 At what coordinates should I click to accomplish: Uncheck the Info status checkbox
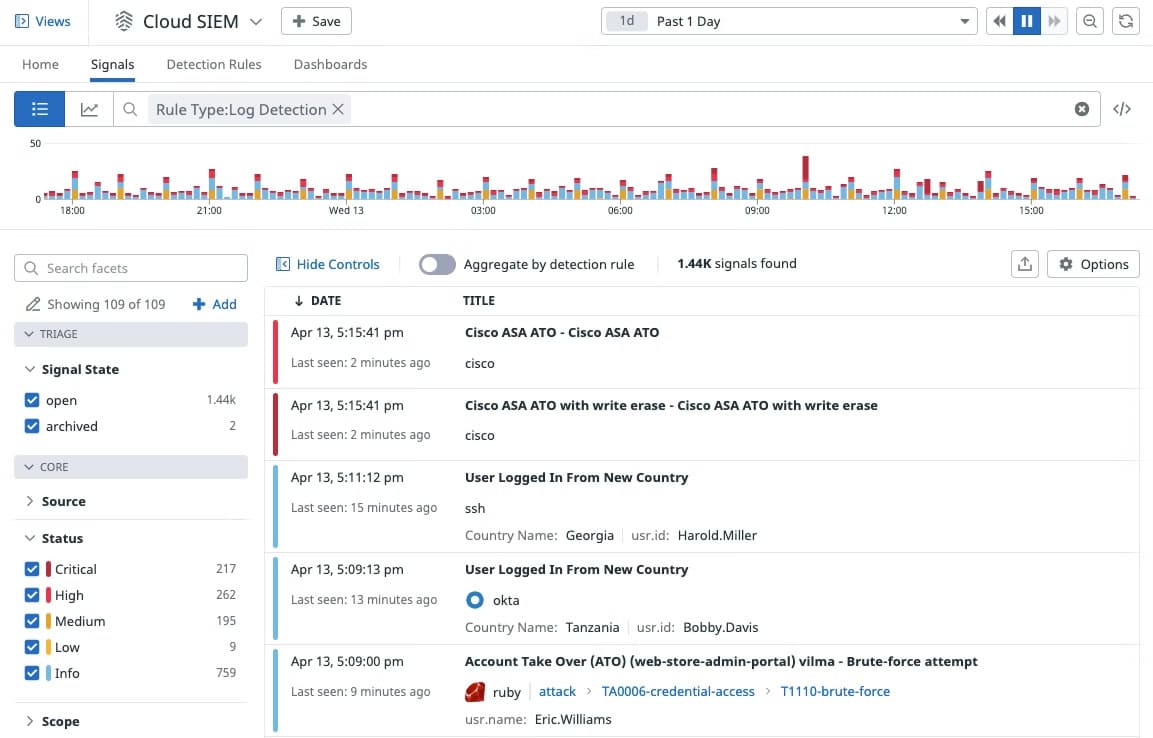(x=32, y=673)
